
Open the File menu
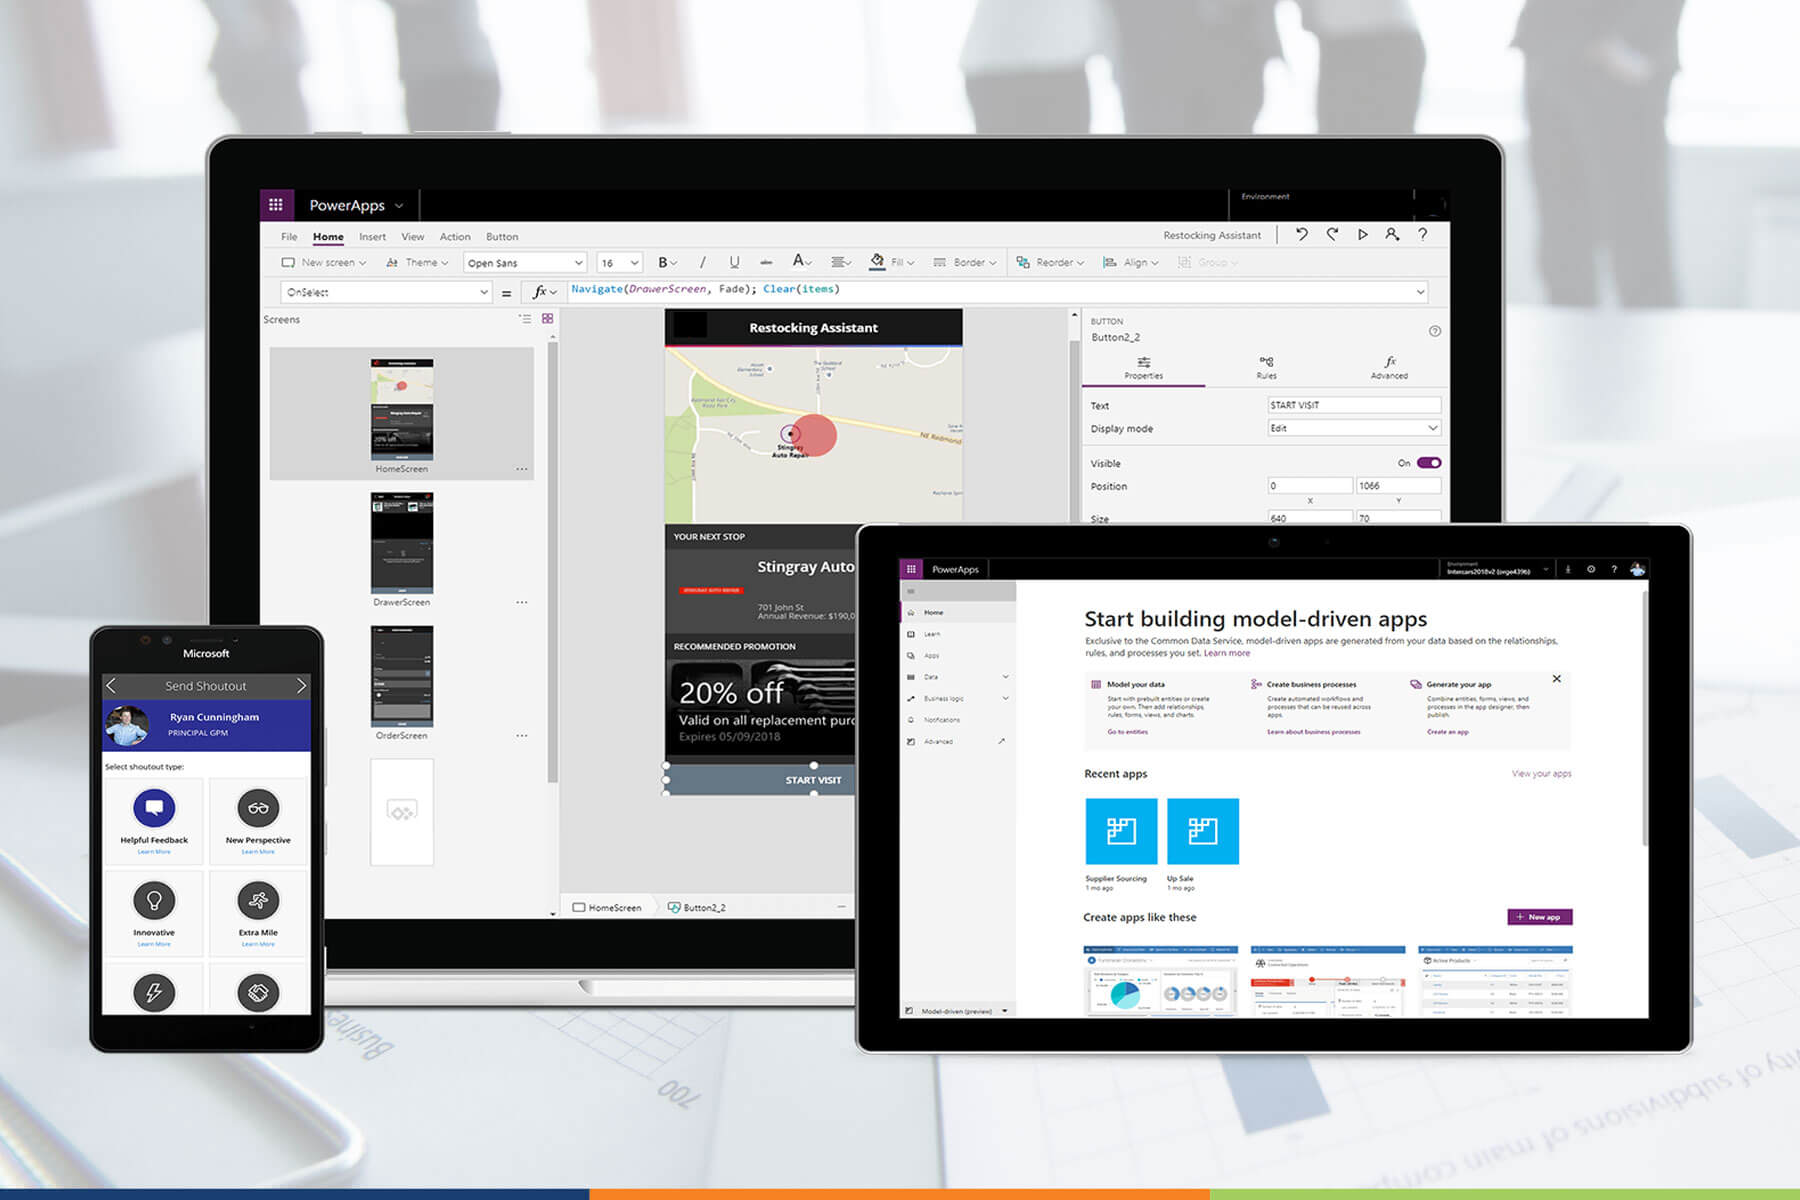tap(289, 237)
